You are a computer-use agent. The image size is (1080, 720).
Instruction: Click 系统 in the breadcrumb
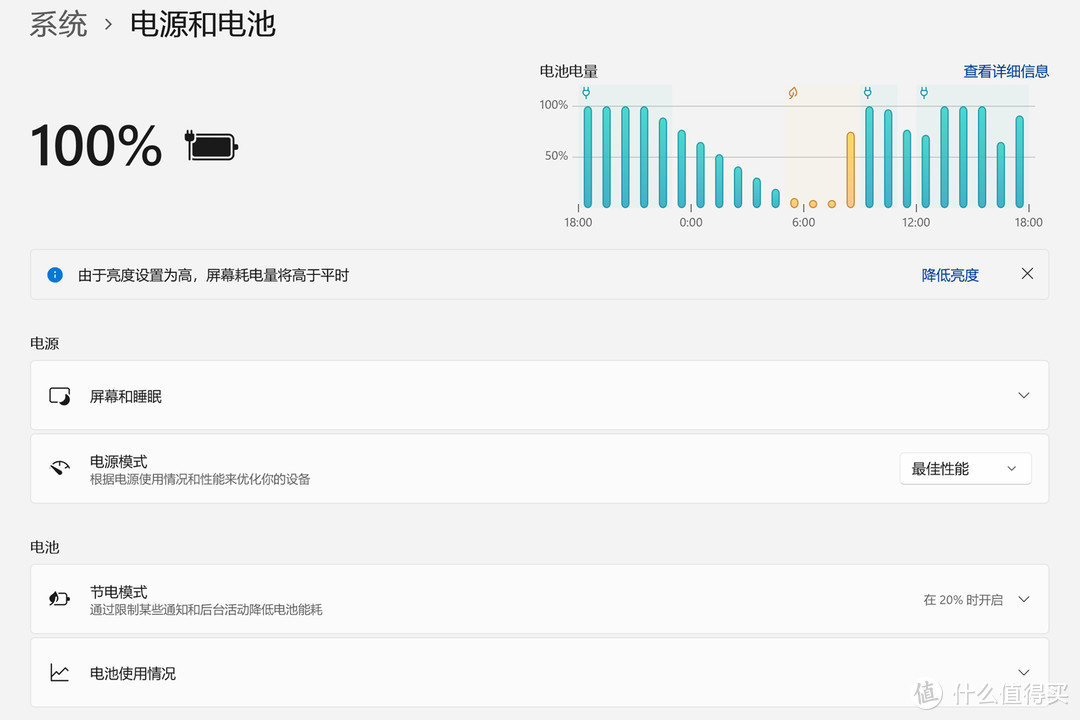[58, 24]
